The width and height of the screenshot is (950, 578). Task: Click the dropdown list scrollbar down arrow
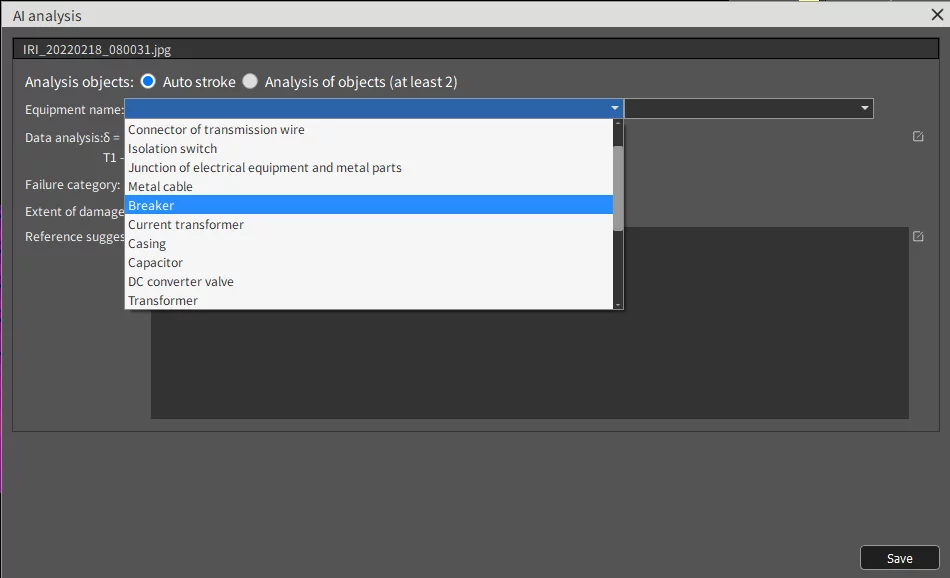pyautogui.click(x=618, y=305)
